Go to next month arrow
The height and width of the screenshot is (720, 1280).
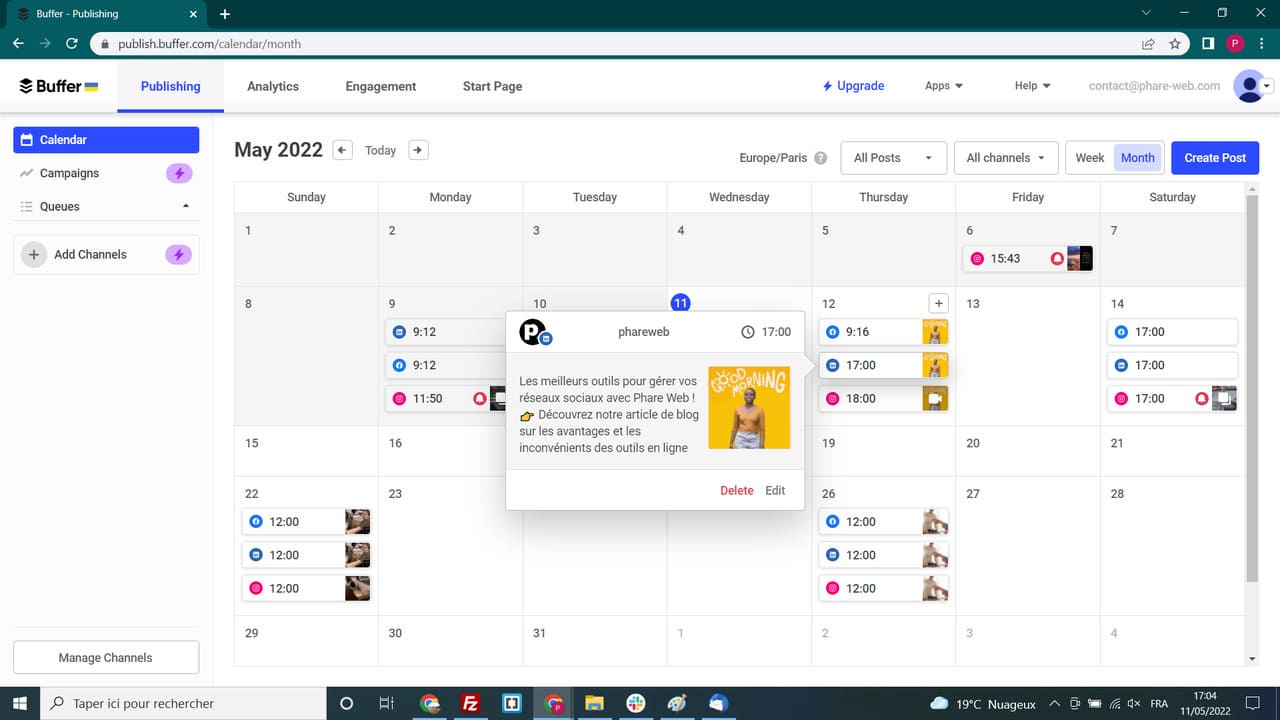pyautogui.click(x=418, y=150)
